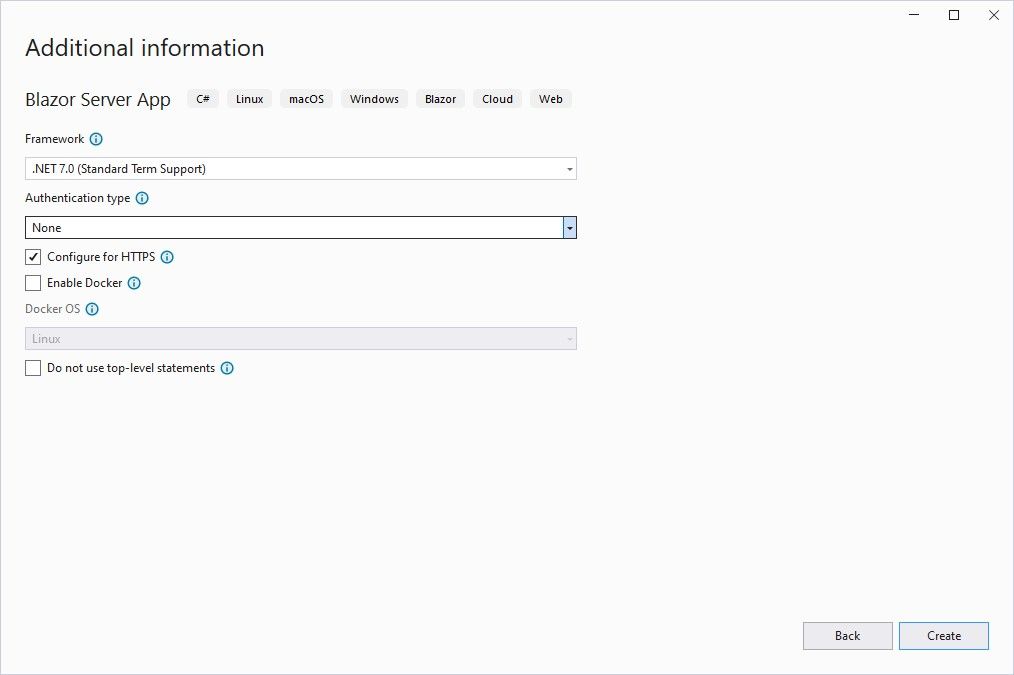Click the Blazor tag
Image resolution: width=1014 pixels, height=675 pixels.
coord(440,99)
